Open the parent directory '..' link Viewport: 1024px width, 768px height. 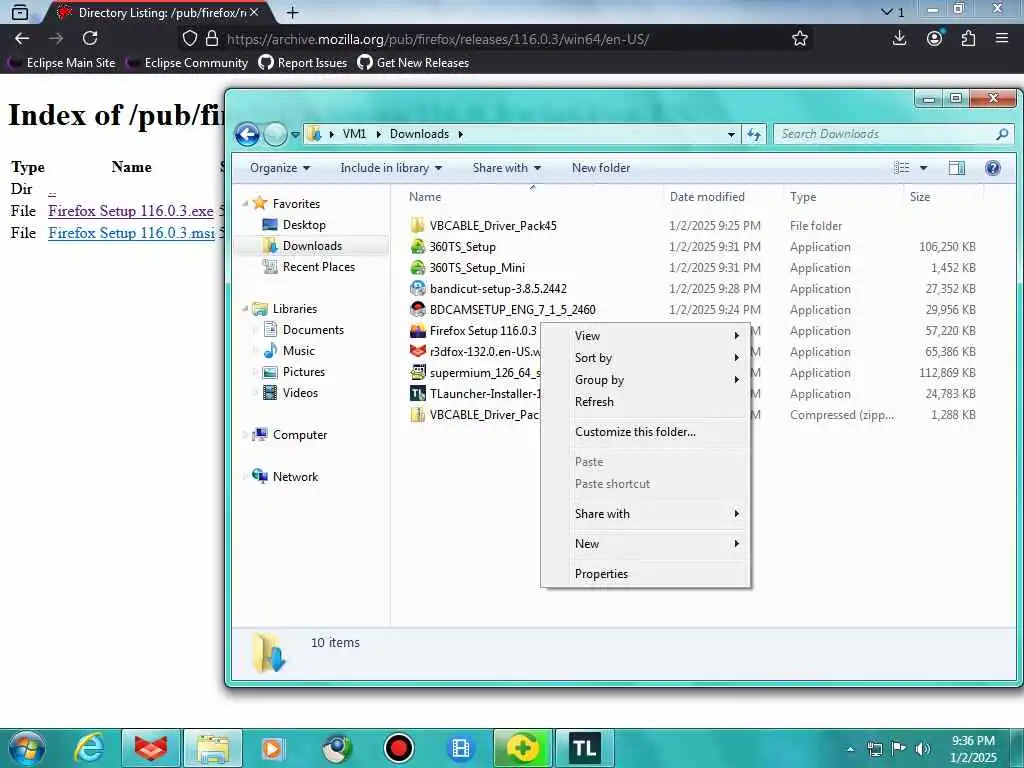52,191
